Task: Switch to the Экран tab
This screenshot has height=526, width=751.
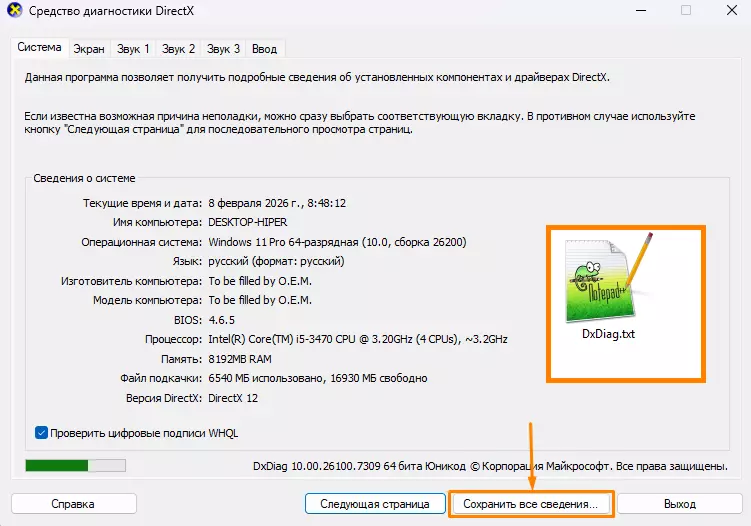Action: click(x=89, y=49)
